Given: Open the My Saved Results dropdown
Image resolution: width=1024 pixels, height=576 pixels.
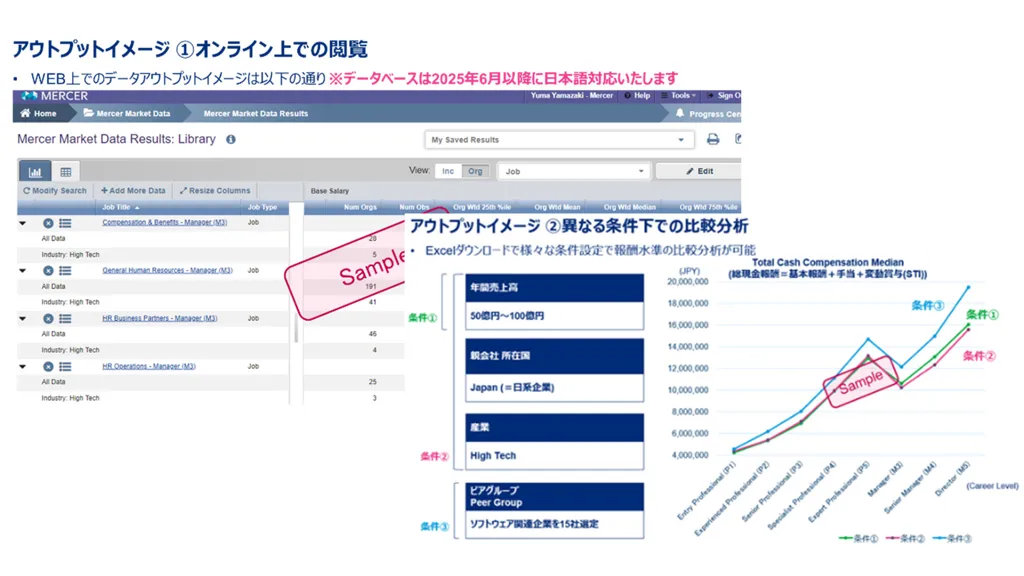Looking at the screenshot, I should coord(558,140).
